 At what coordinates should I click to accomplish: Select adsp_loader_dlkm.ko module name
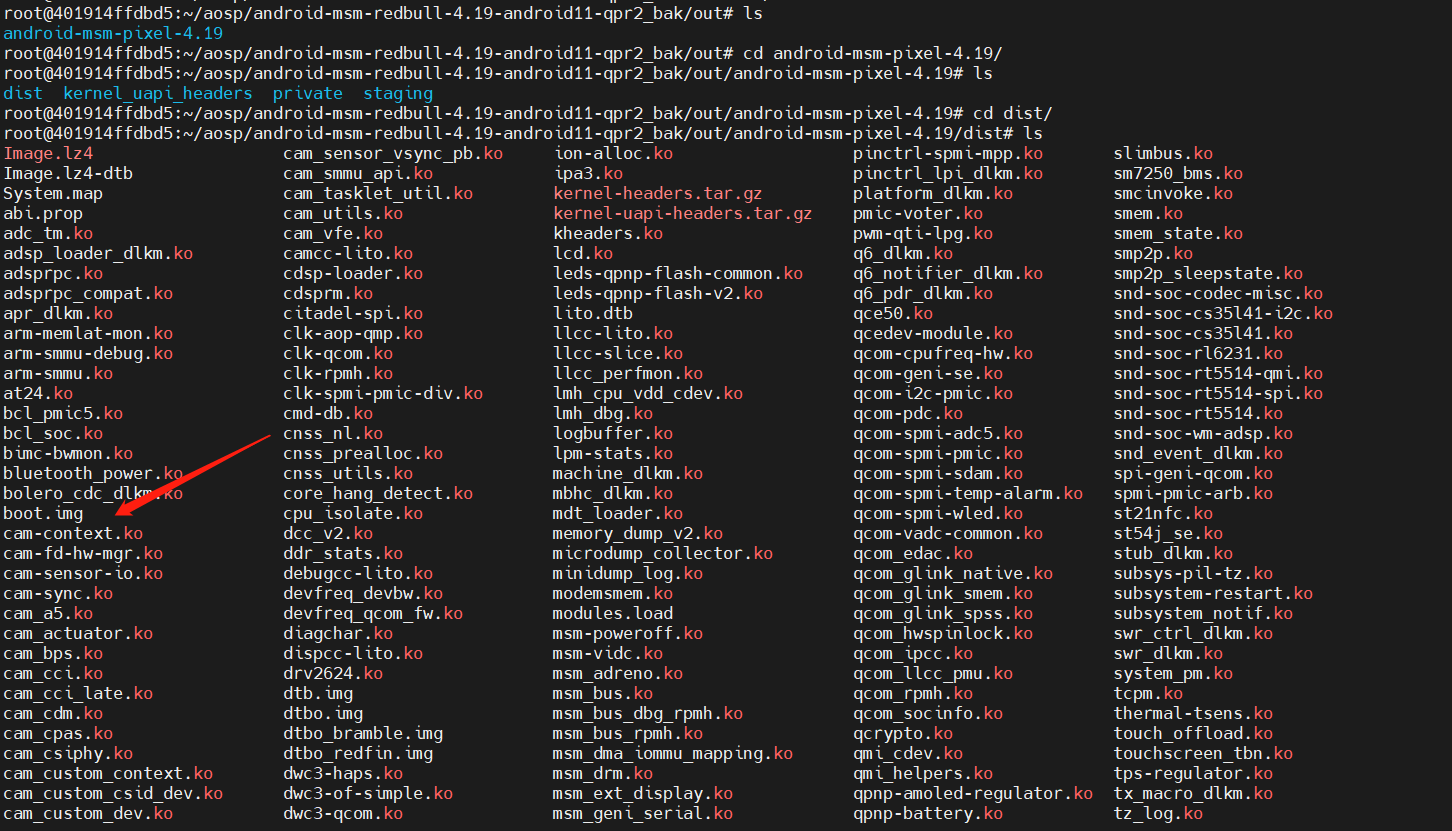tap(98, 253)
